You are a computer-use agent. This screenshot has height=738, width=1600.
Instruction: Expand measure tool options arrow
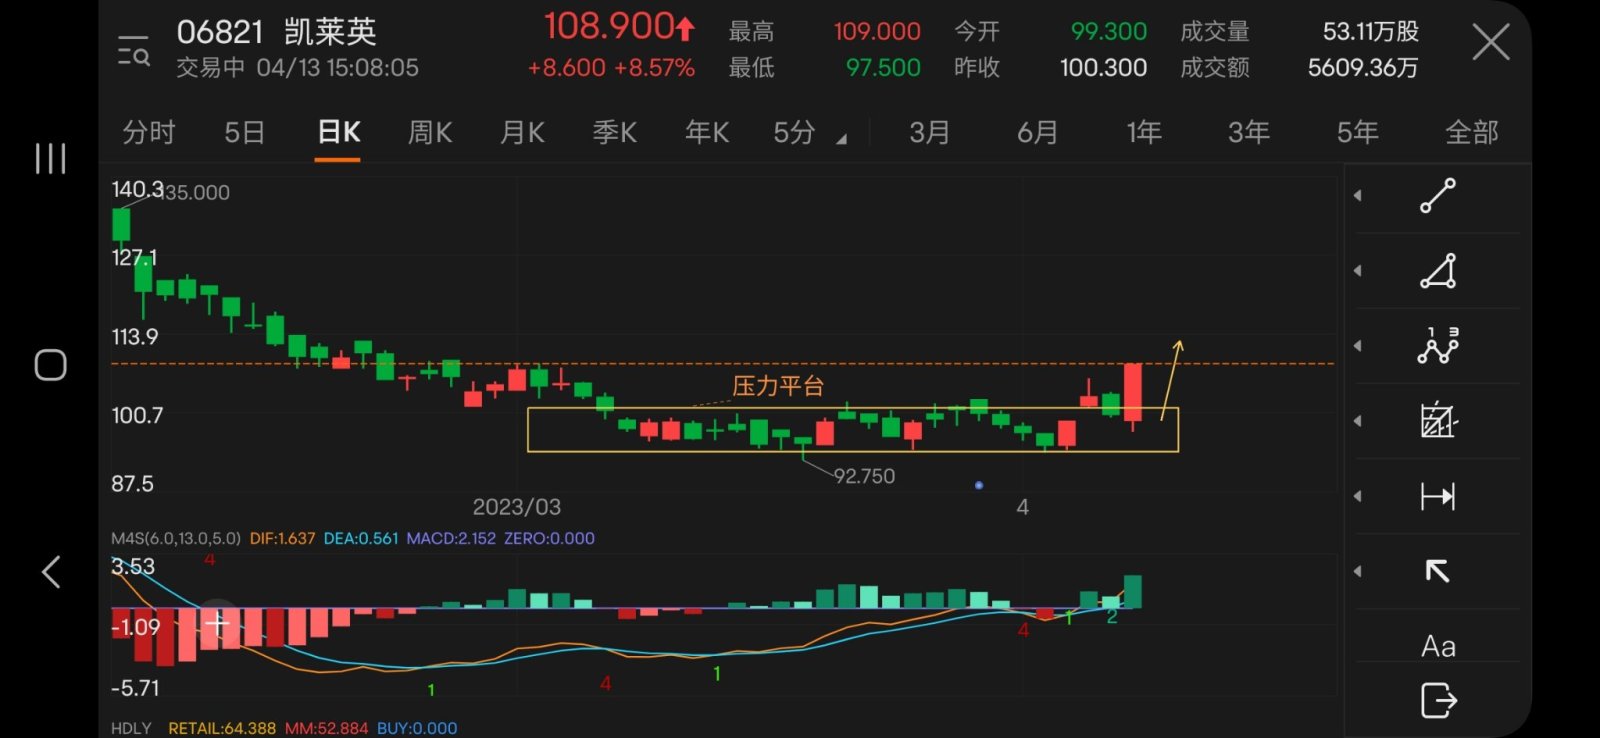click(1358, 421)
